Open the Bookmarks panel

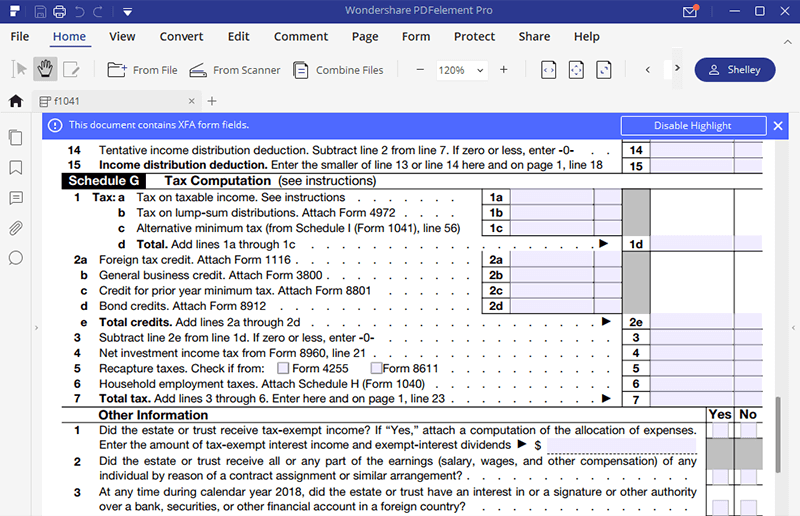point(16,167)
